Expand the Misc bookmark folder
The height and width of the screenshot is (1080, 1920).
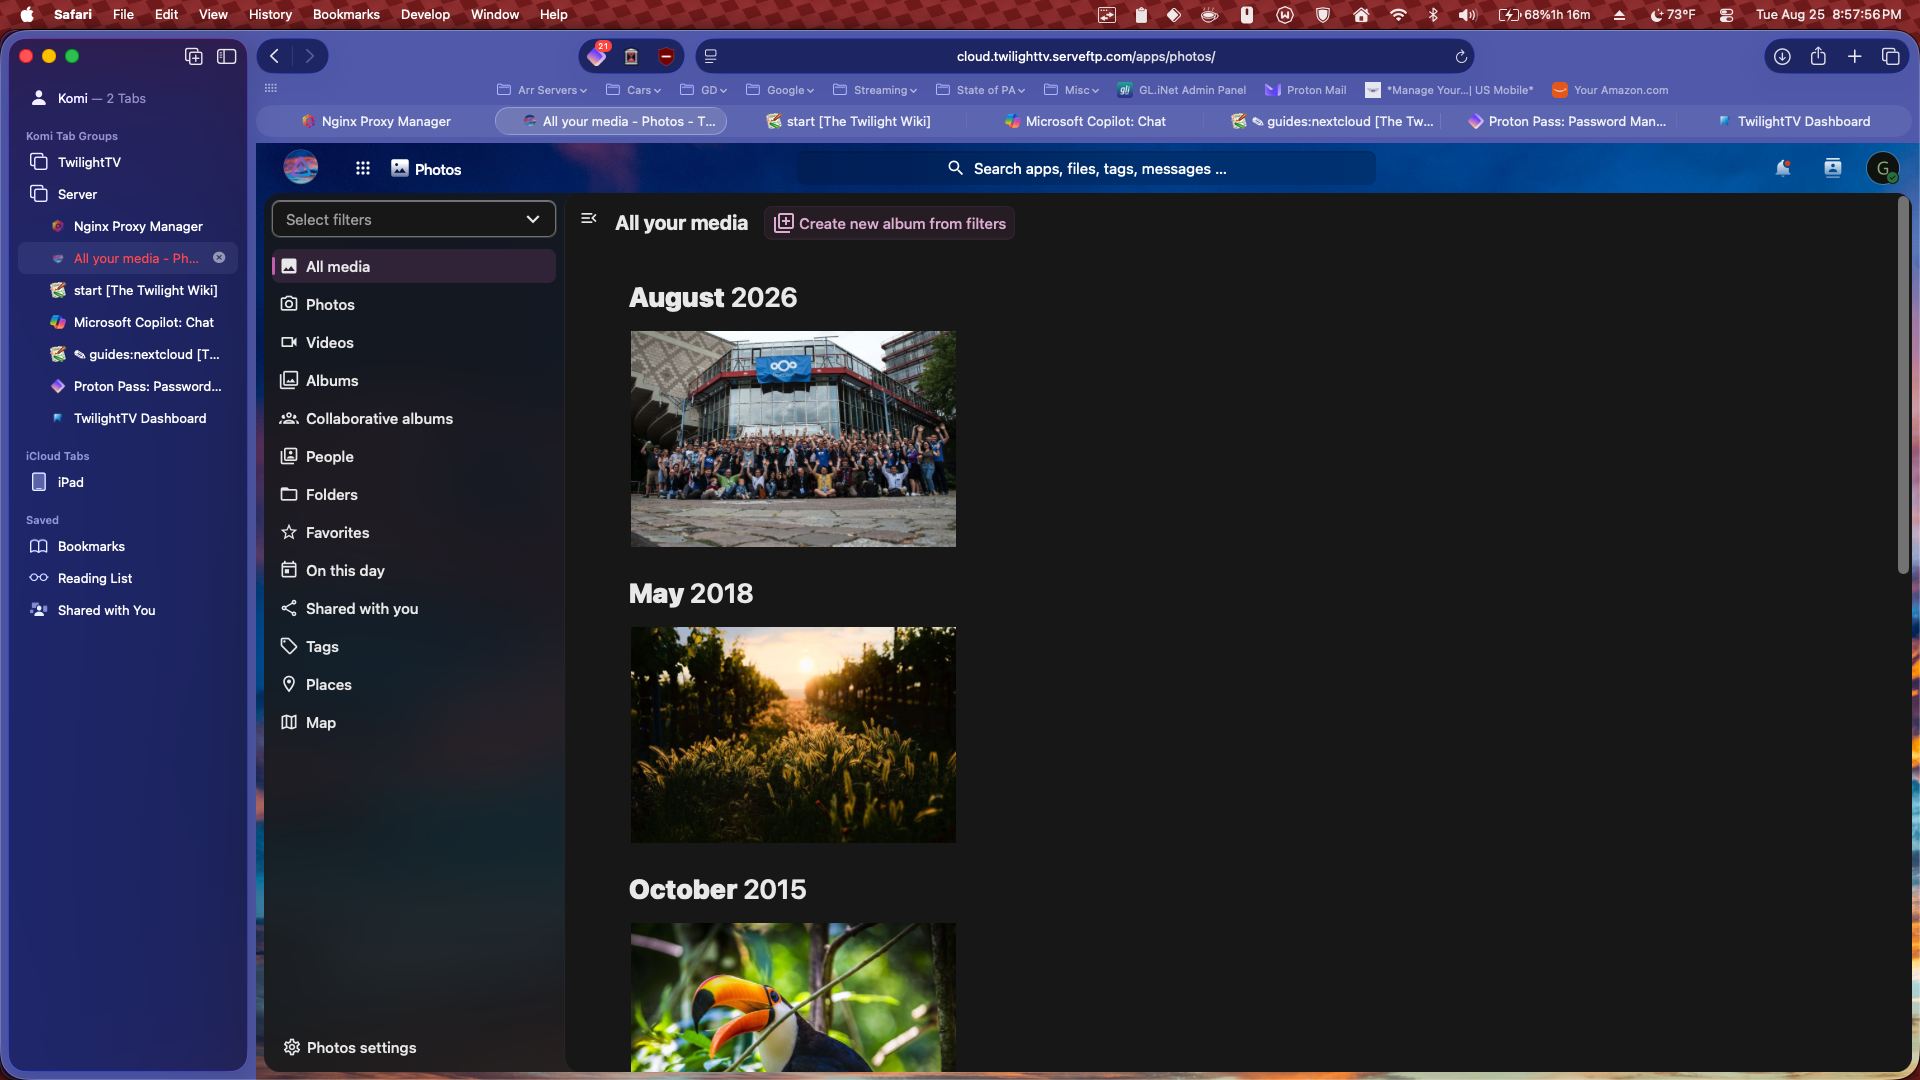1072,90
